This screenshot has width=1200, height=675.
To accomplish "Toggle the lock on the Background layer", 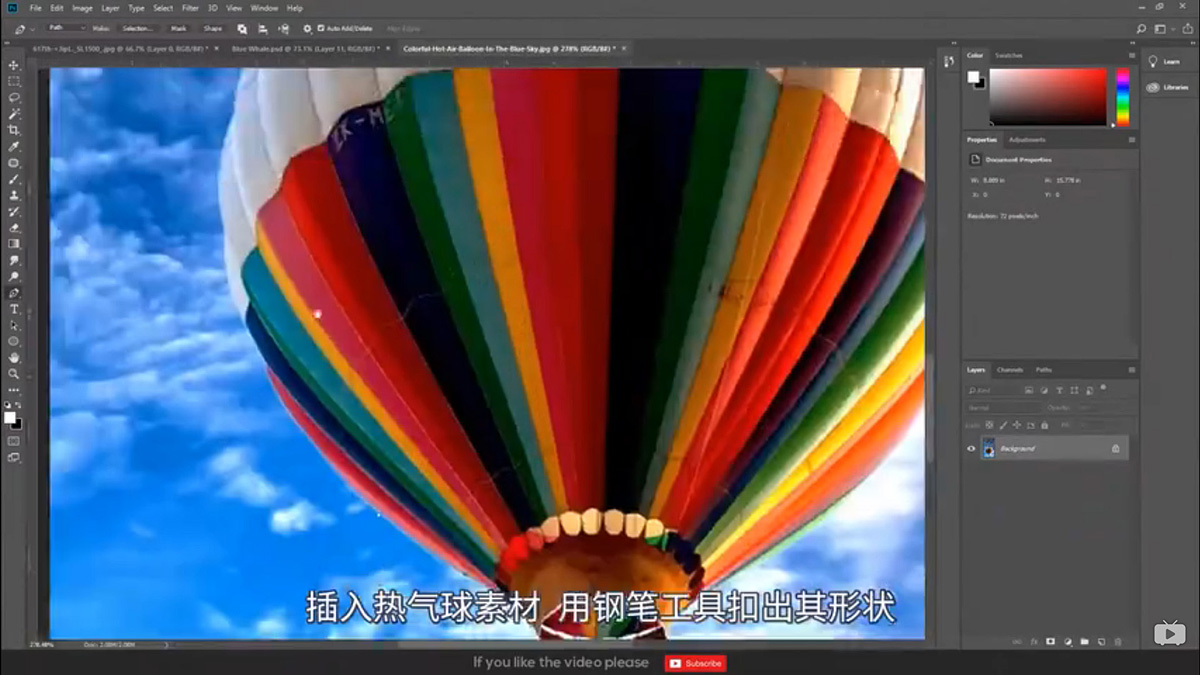I will point(1115,448).
